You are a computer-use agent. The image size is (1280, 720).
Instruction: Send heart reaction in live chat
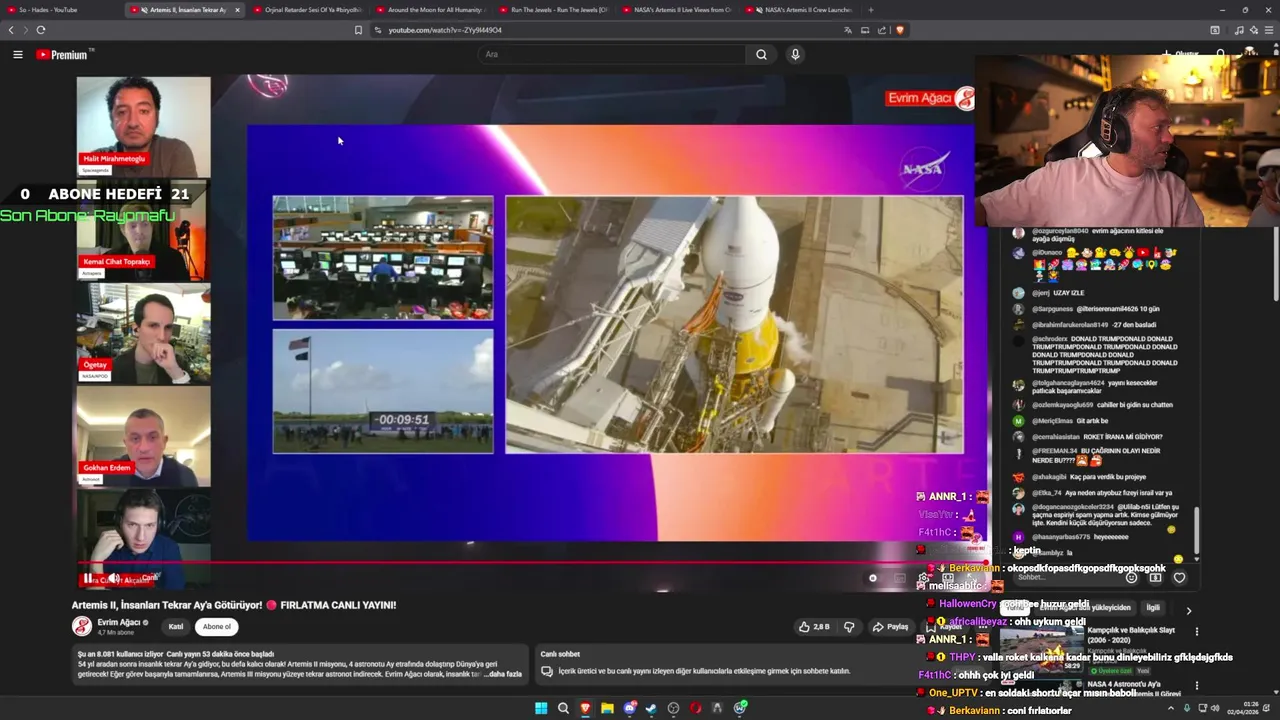click(x=1179, y=577)
